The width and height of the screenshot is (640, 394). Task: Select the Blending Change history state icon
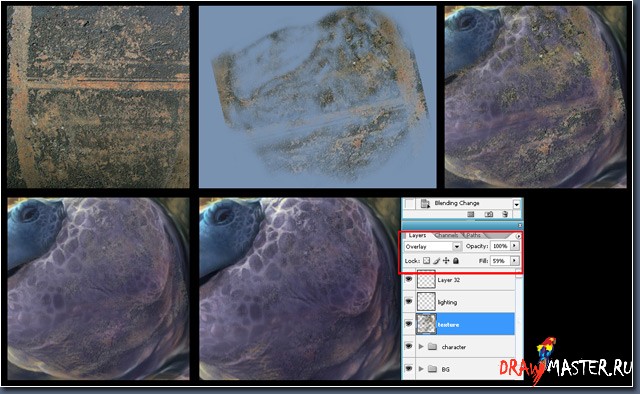pyautogui.click(x=425, y=203)
